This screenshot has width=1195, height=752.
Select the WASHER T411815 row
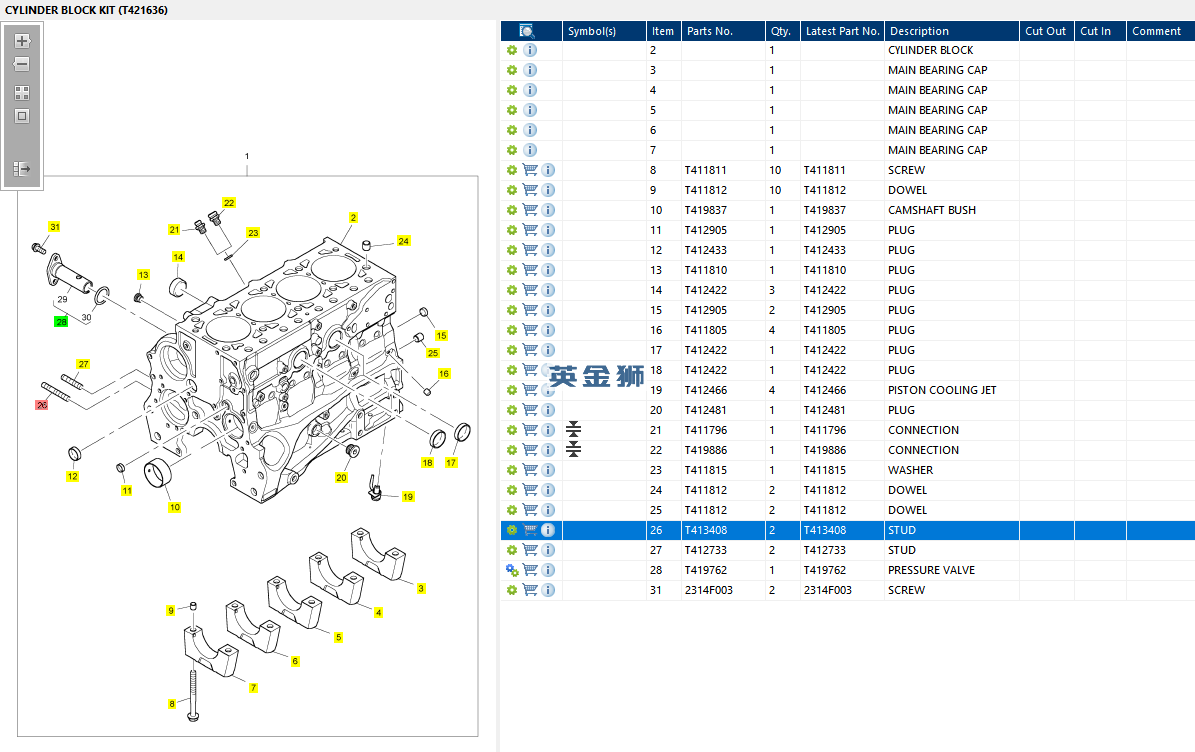(x=910, y=470)
